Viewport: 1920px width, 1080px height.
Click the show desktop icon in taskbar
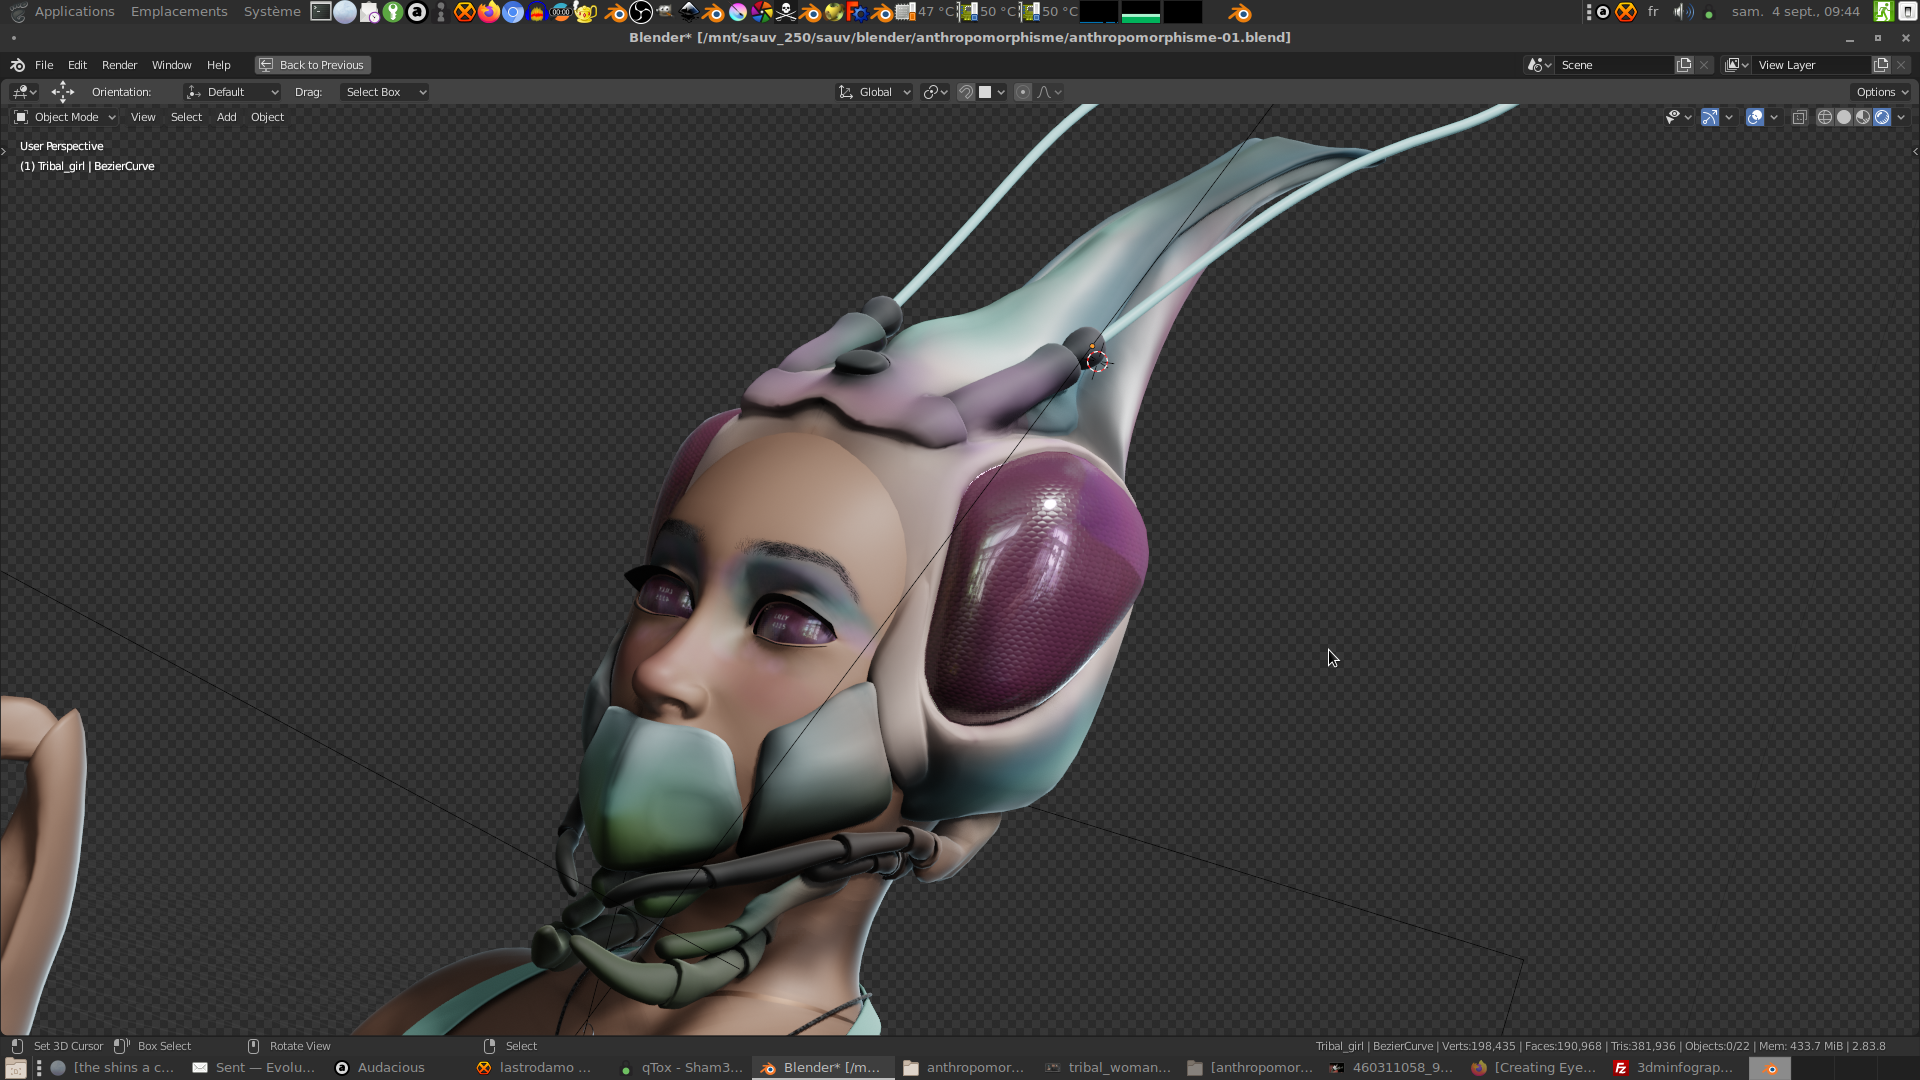[15, 1068]
